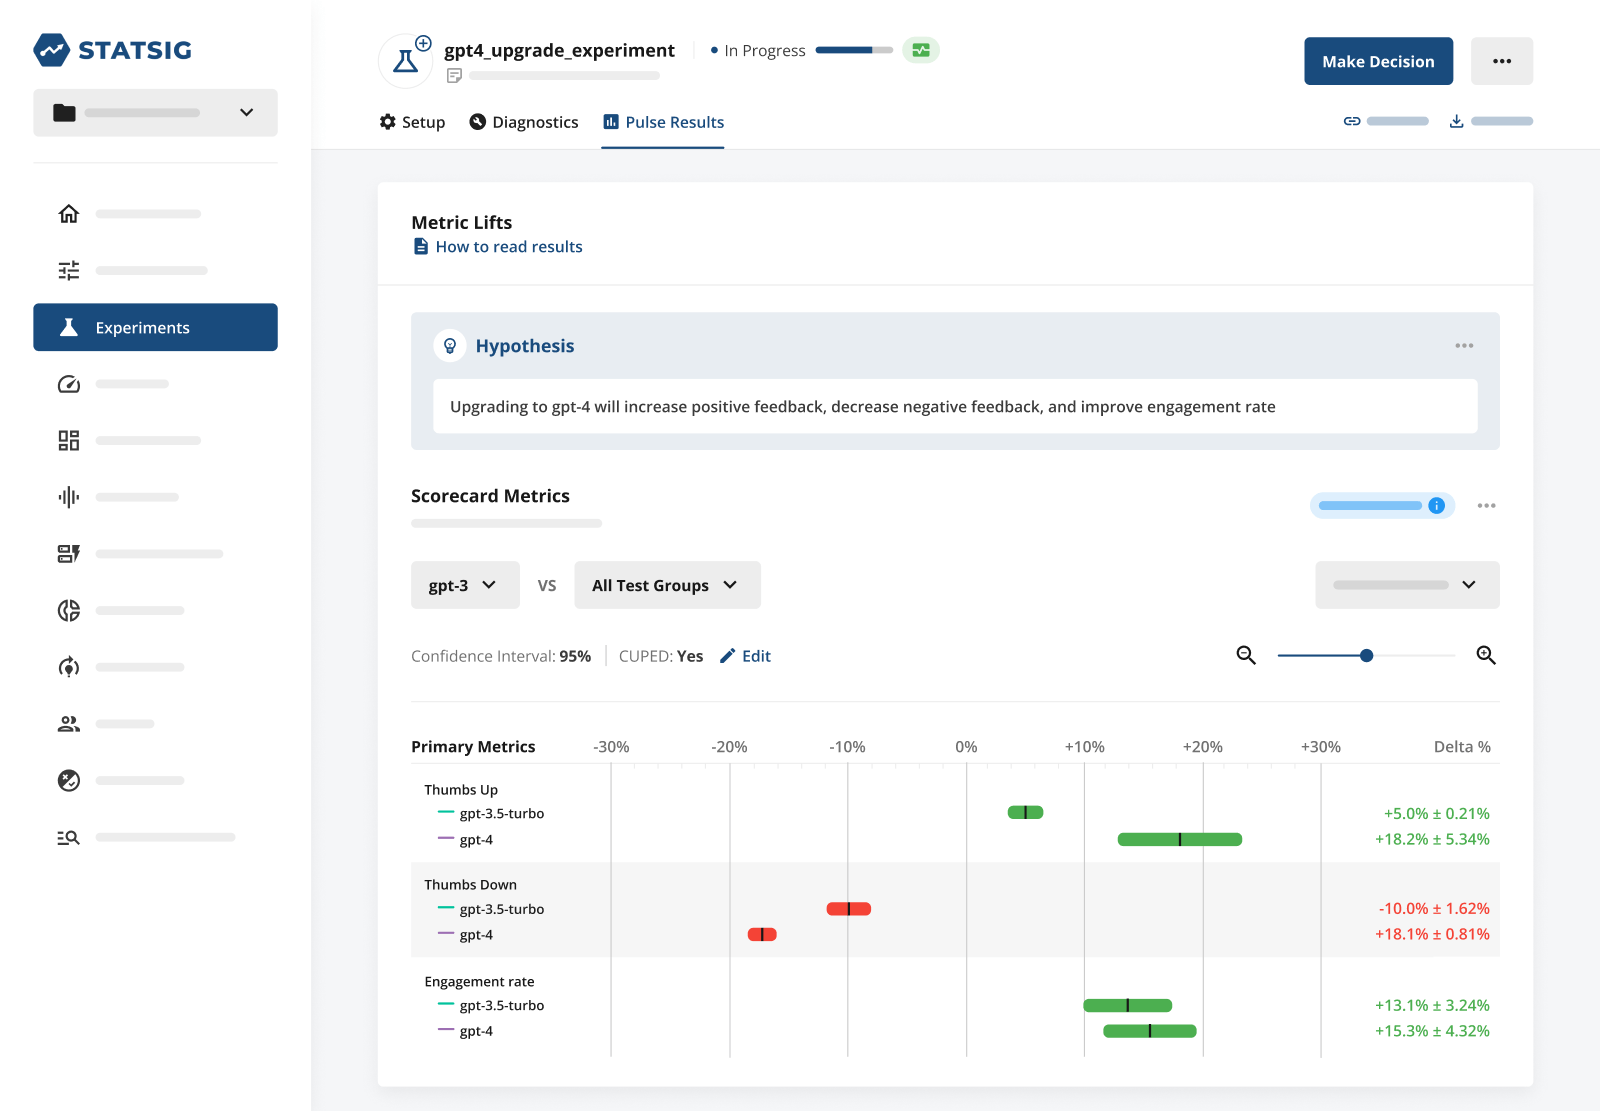Screen dimensions: 1600x1111
Task: Open the project folder dropdown
Action: 155,113
